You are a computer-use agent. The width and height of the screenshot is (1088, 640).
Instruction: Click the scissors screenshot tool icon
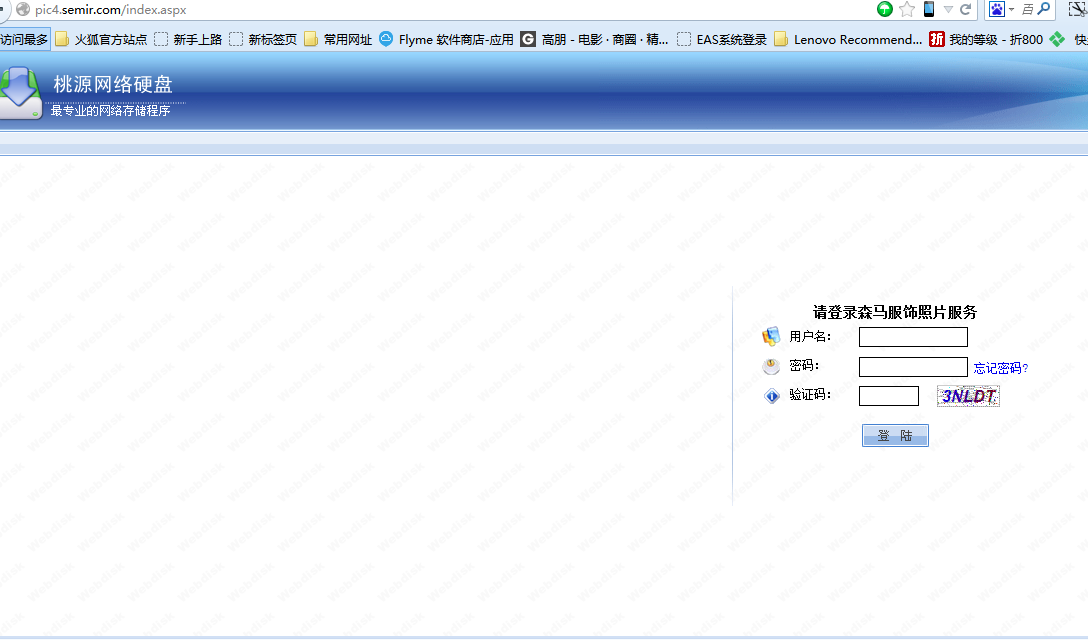pyautogui.click(x=1078, y=9)
